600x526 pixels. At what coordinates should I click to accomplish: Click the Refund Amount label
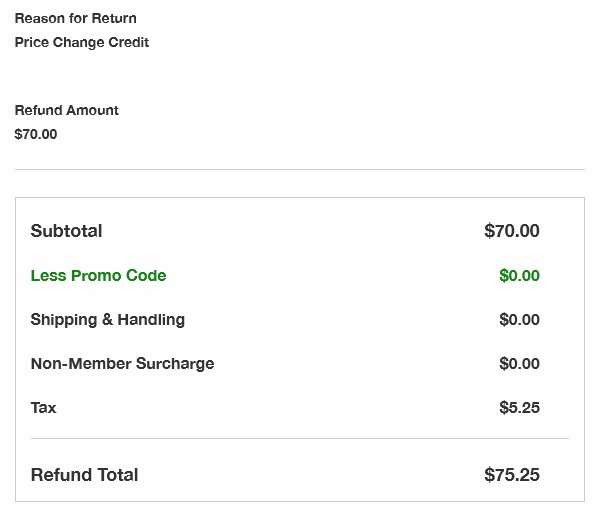67,110
